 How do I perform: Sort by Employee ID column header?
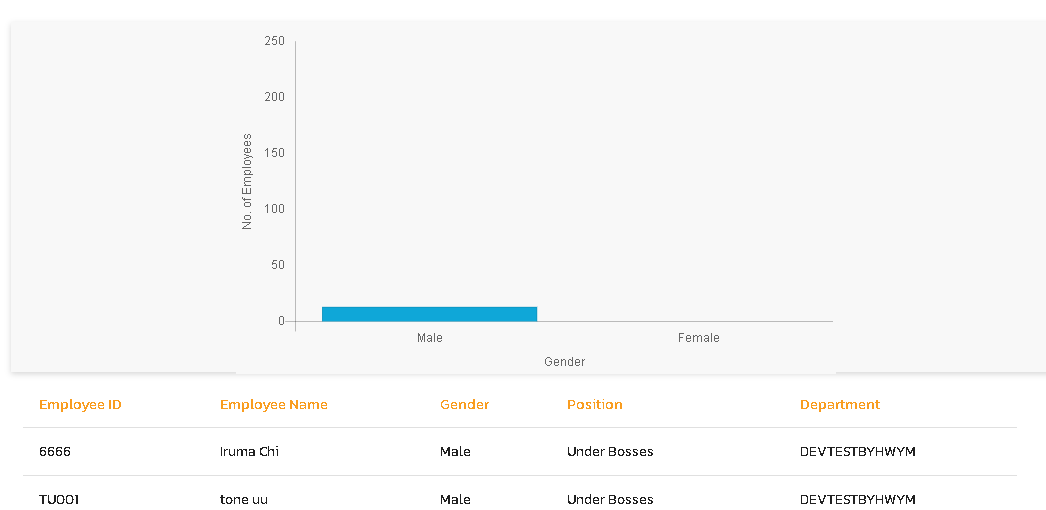tap(80, 405)
